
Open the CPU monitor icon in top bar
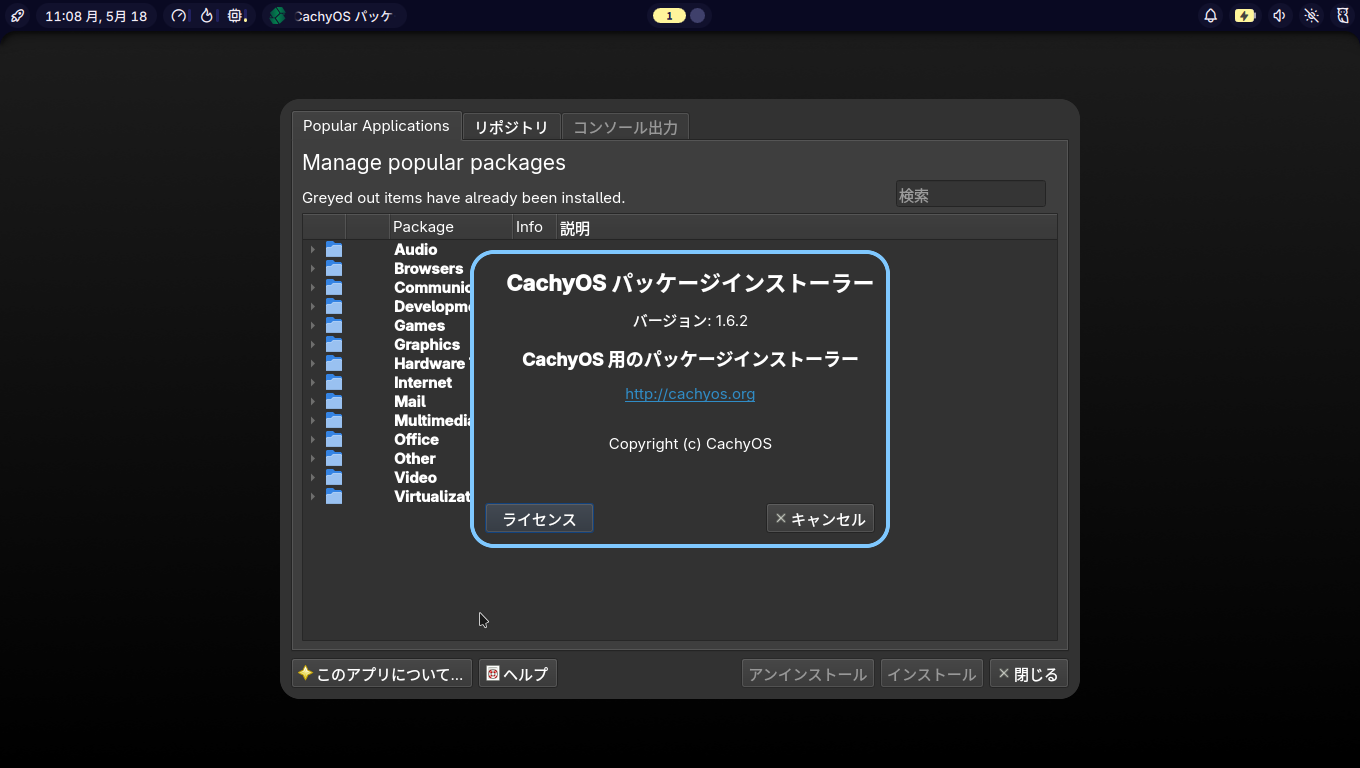coord(236,16)
